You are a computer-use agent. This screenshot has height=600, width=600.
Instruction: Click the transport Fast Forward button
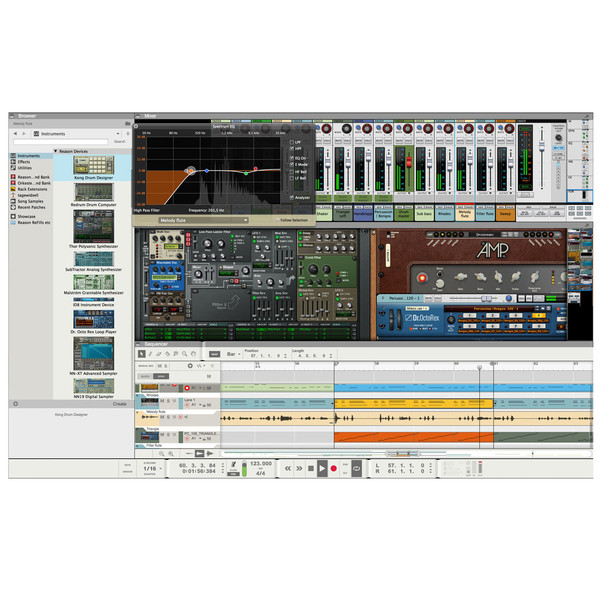(x=299, y=468)
